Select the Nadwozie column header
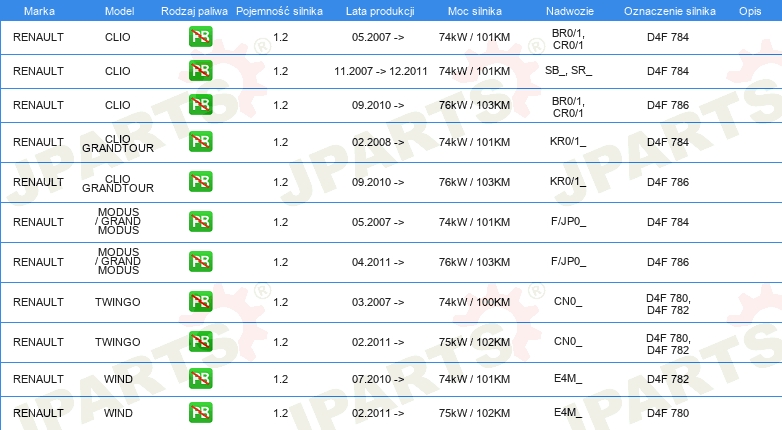This screenshot has height=430, width=782. tap(570, 11)
